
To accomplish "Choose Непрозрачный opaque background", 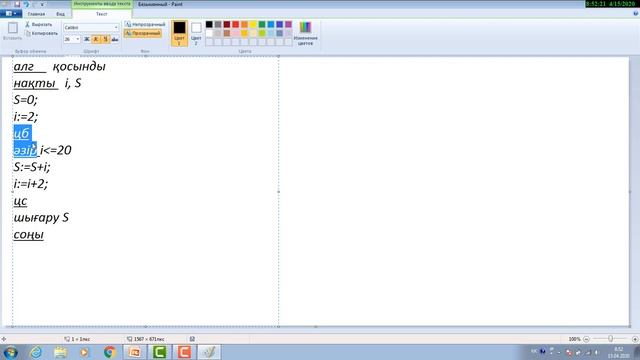I will (x=145, y=24).
